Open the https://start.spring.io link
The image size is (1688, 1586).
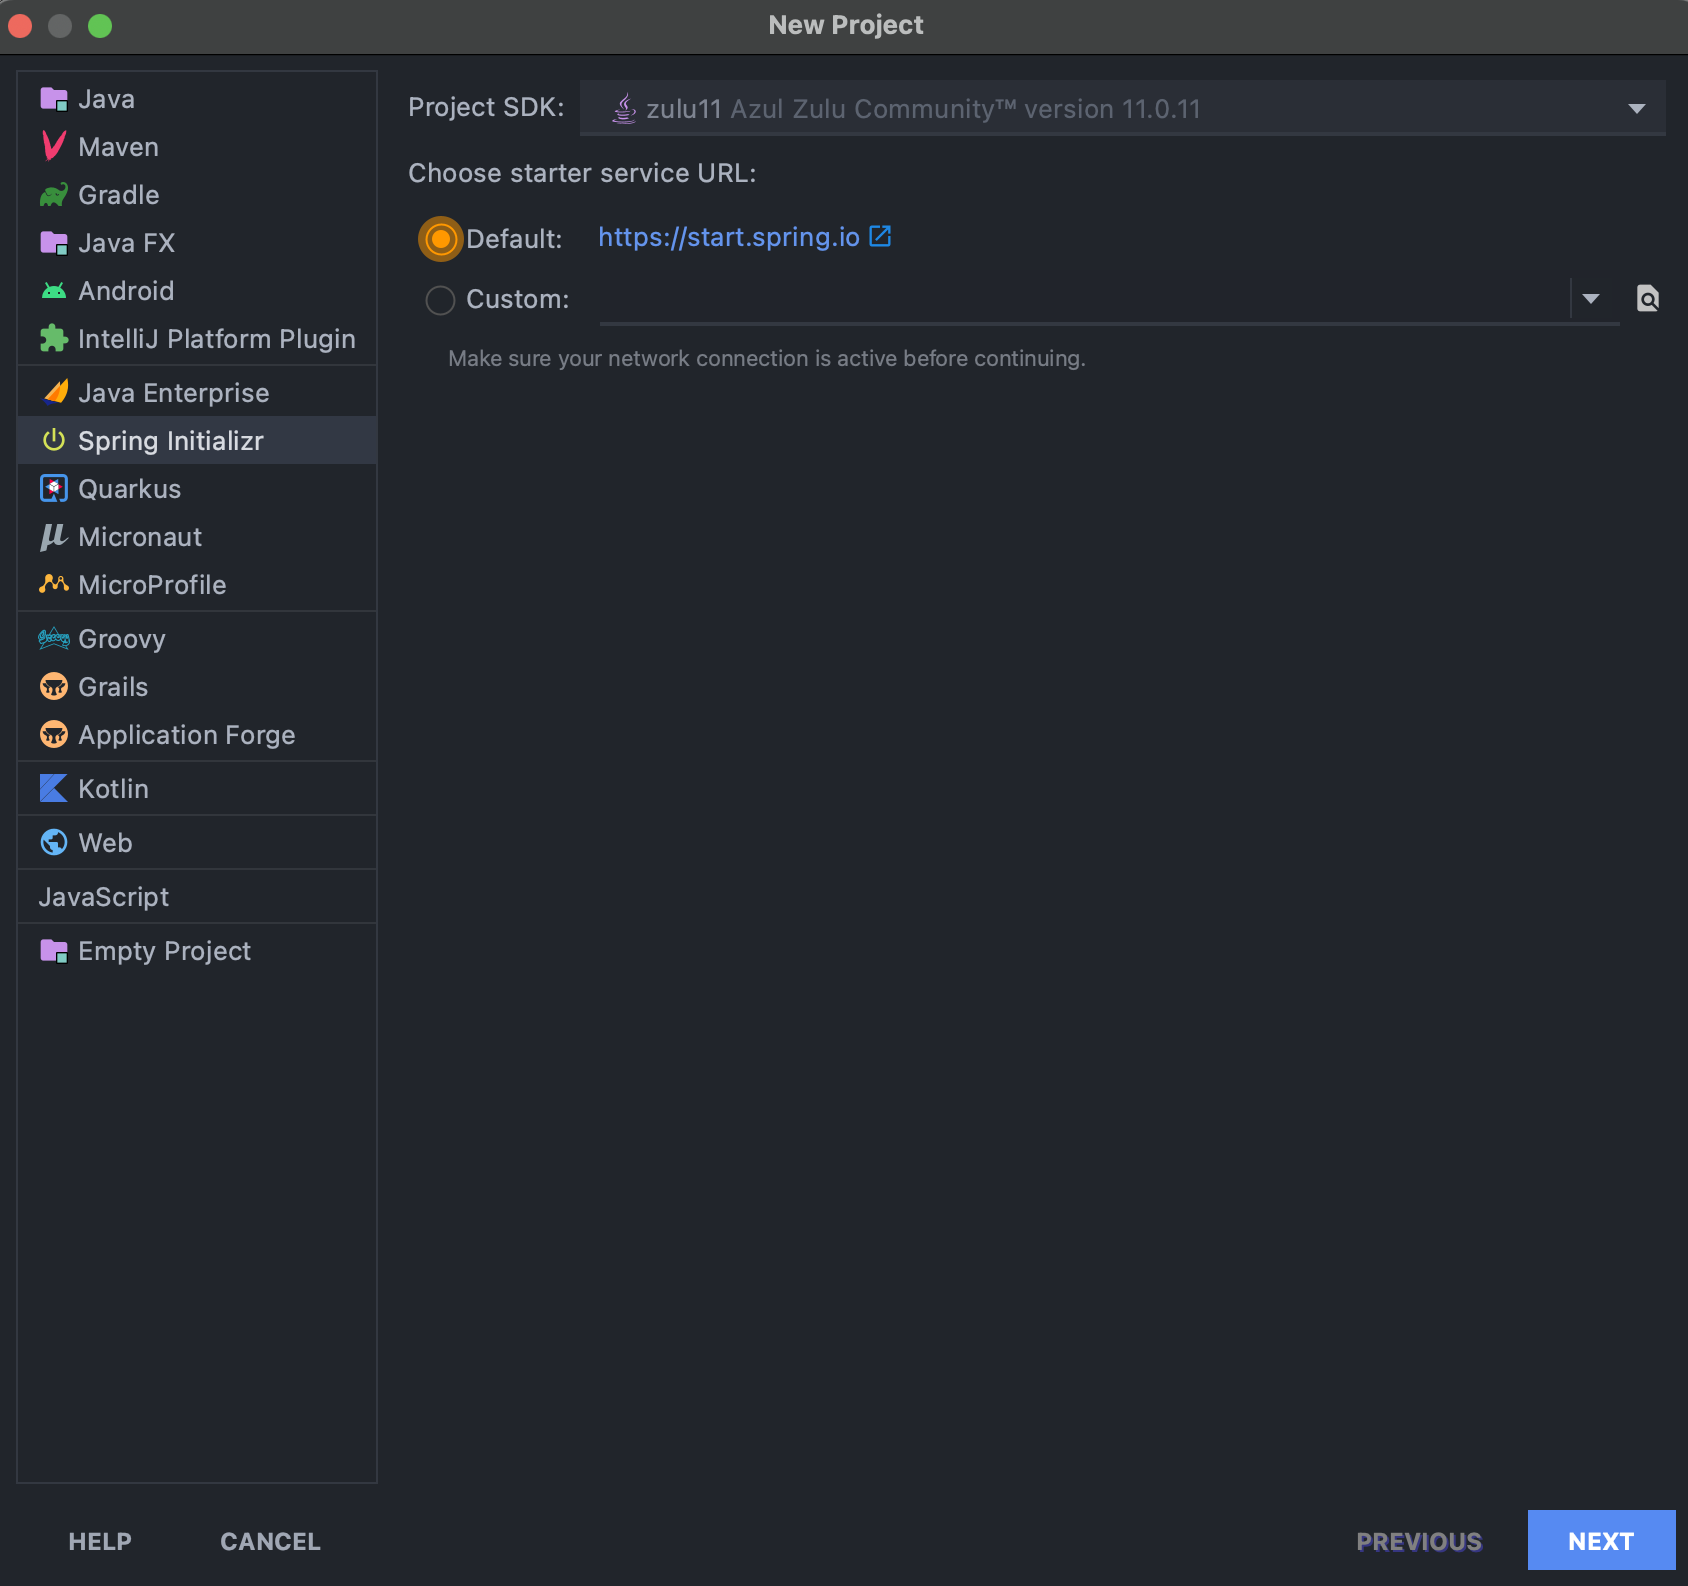pyautogui.click(x=729, y=237)
